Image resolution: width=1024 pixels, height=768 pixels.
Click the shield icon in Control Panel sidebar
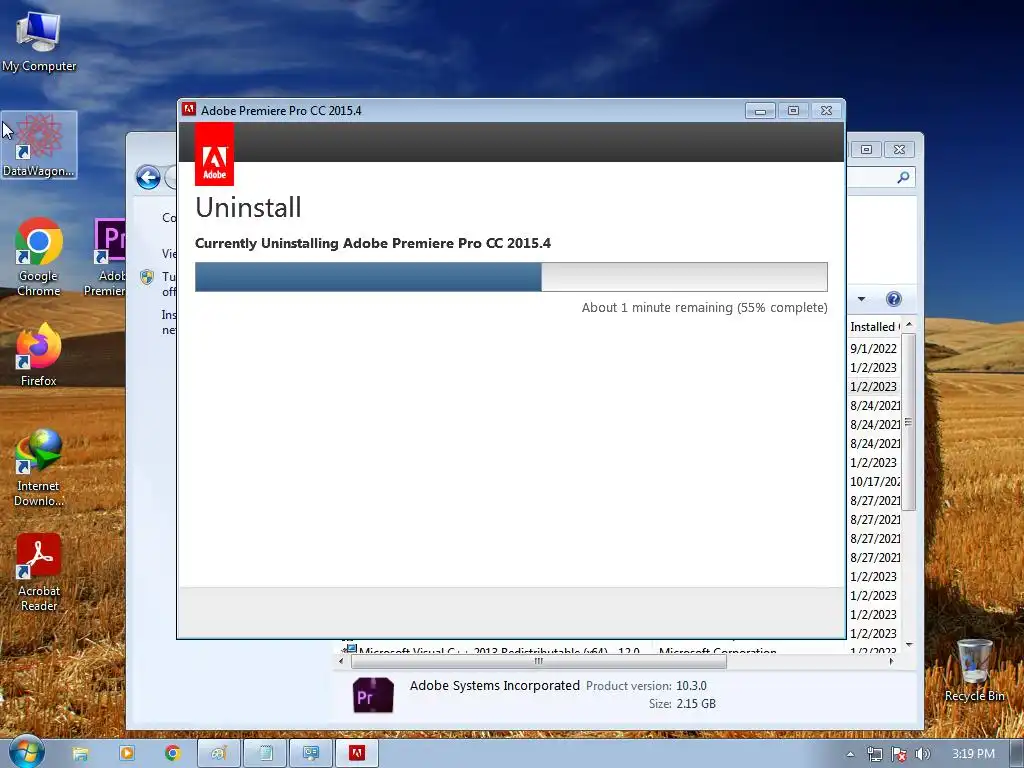tap(148, 277)
